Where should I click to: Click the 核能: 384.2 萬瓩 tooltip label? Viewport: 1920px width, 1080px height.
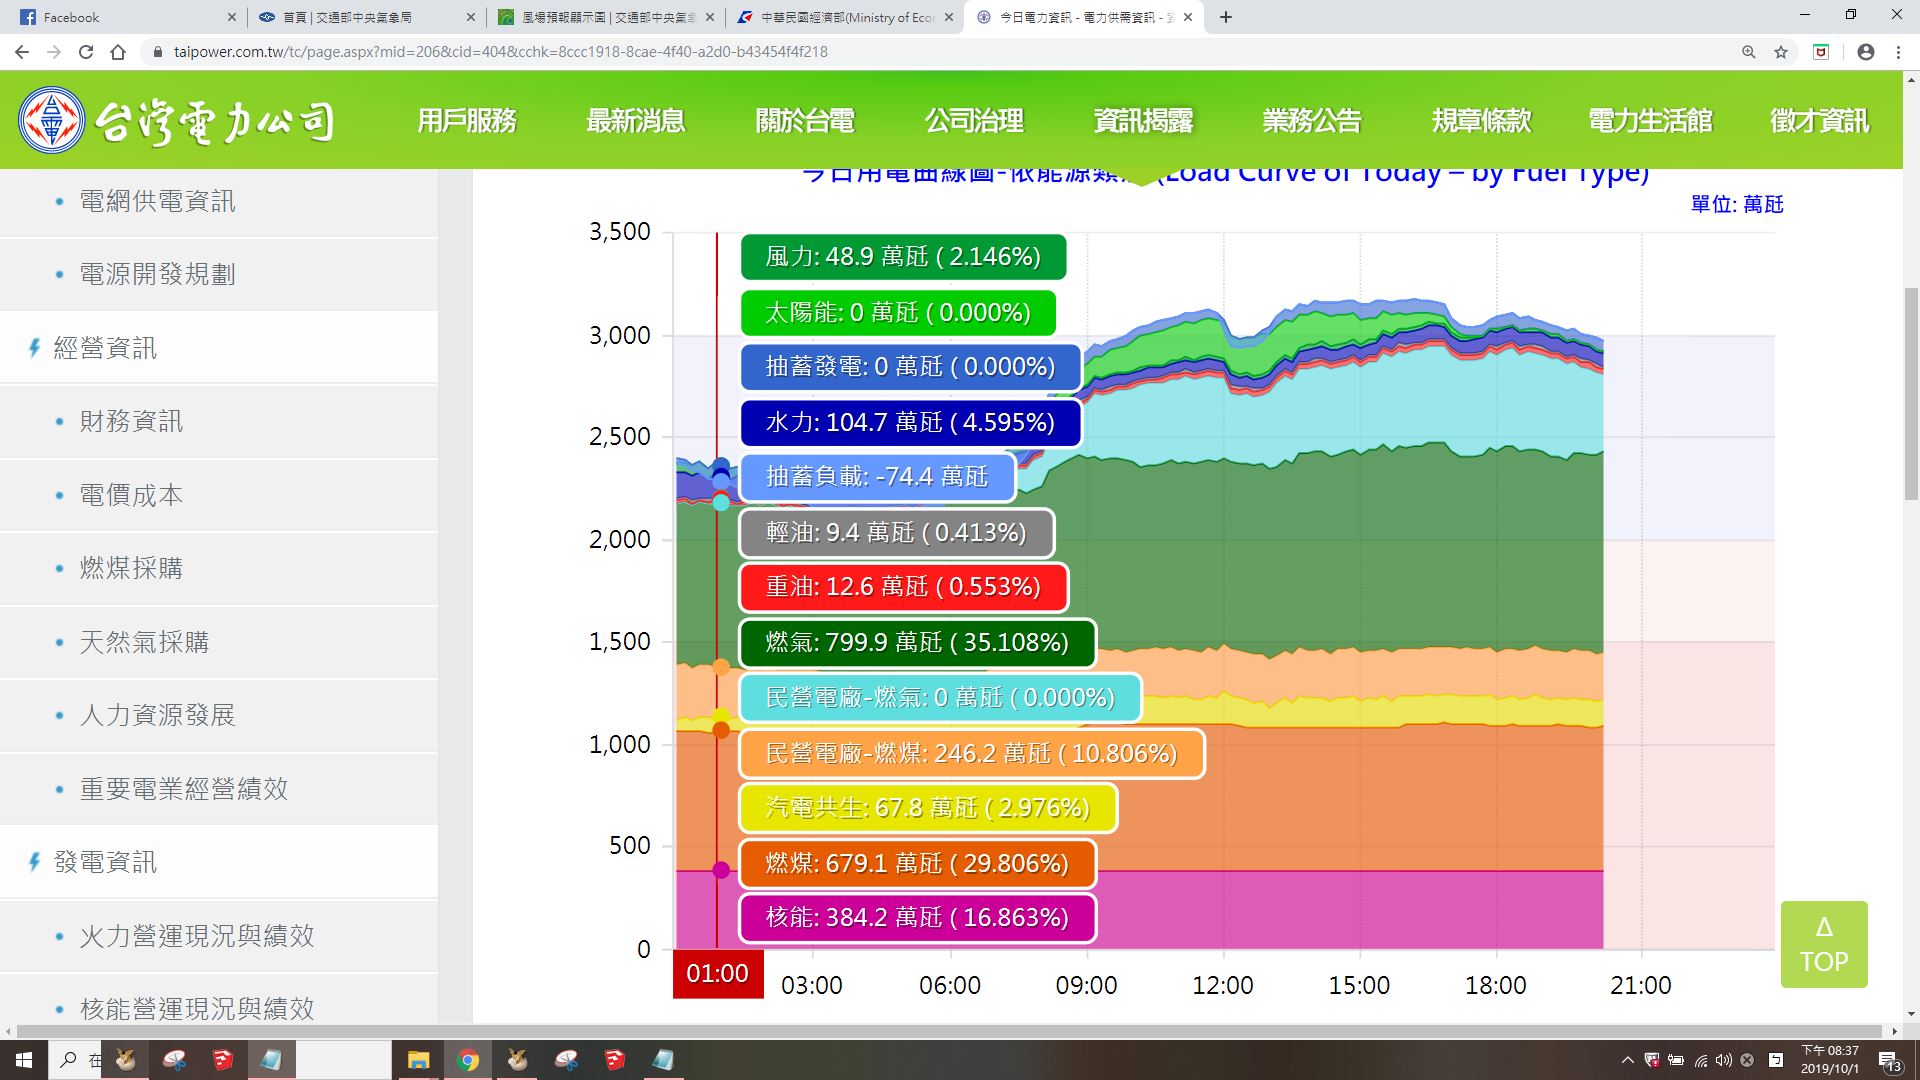(x=917, y=918)
